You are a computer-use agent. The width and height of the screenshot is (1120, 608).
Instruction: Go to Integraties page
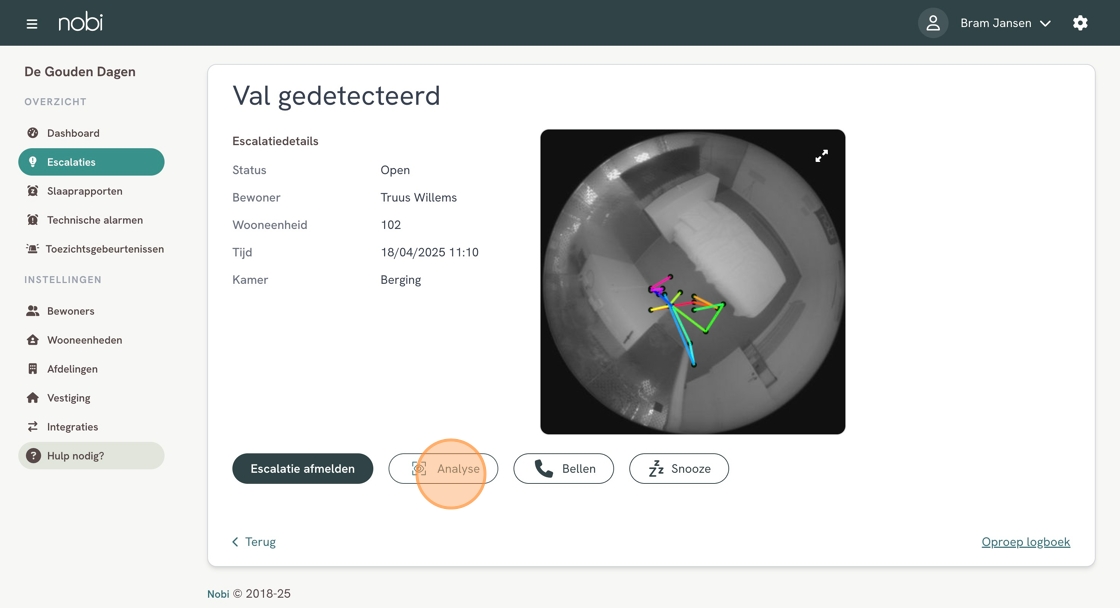[72, 427]
